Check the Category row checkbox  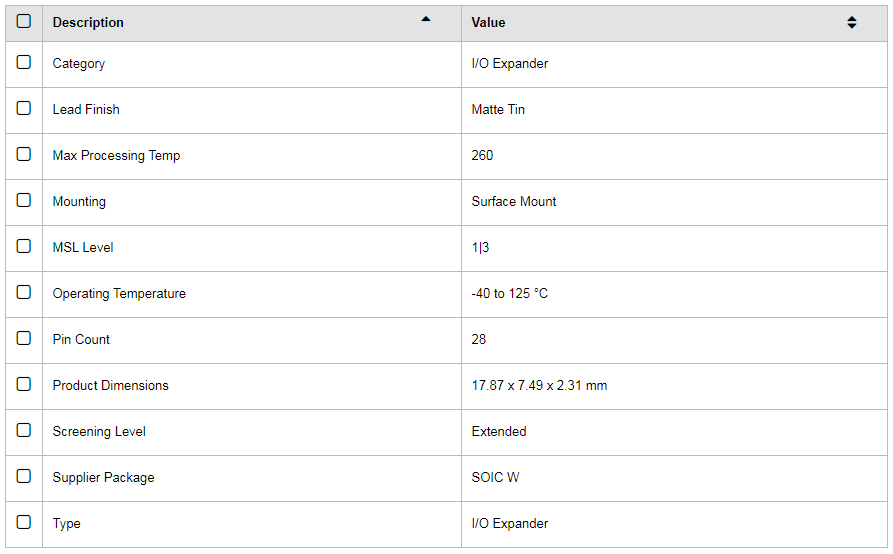[x=24, y=62]
